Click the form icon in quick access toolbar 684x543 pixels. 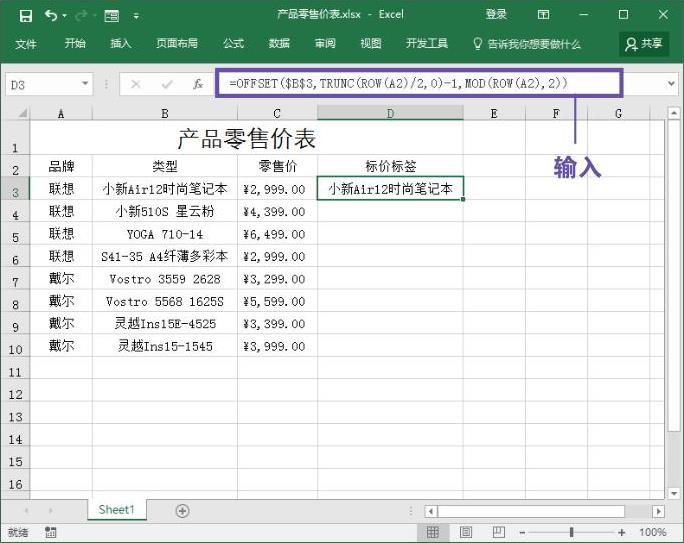click(112, 16)
